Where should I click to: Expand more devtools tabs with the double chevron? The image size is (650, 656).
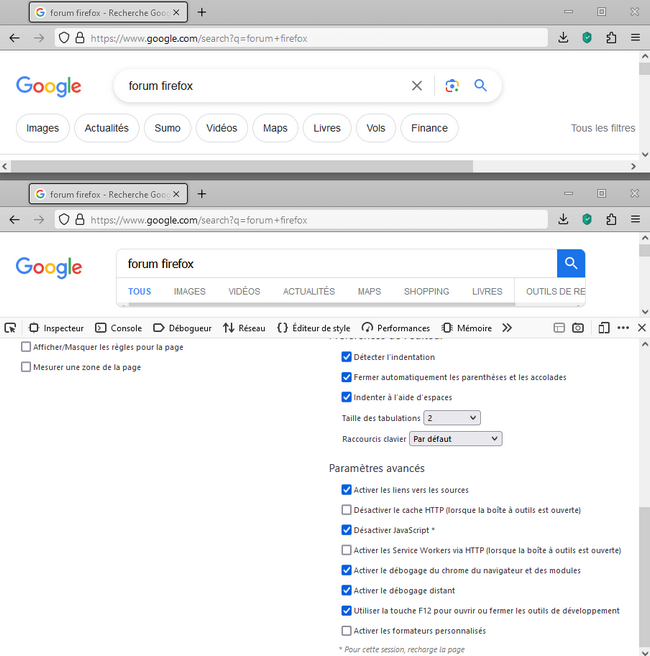(x=507, y=328)
